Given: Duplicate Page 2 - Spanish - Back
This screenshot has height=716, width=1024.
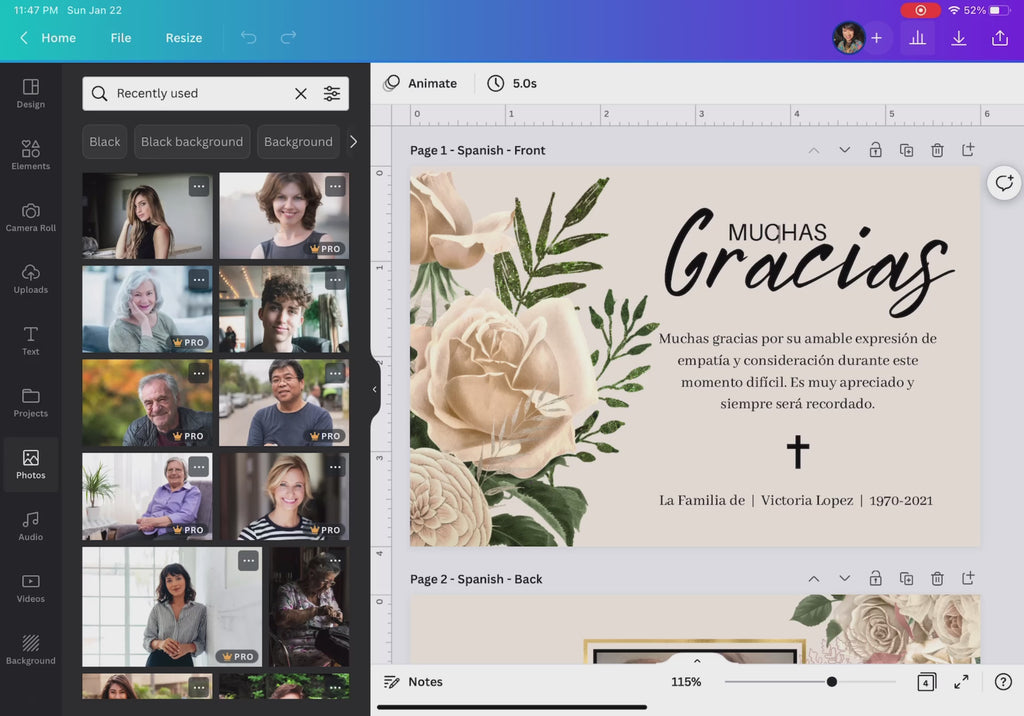Looking at the screenshot, I should [x=906, y=578].
